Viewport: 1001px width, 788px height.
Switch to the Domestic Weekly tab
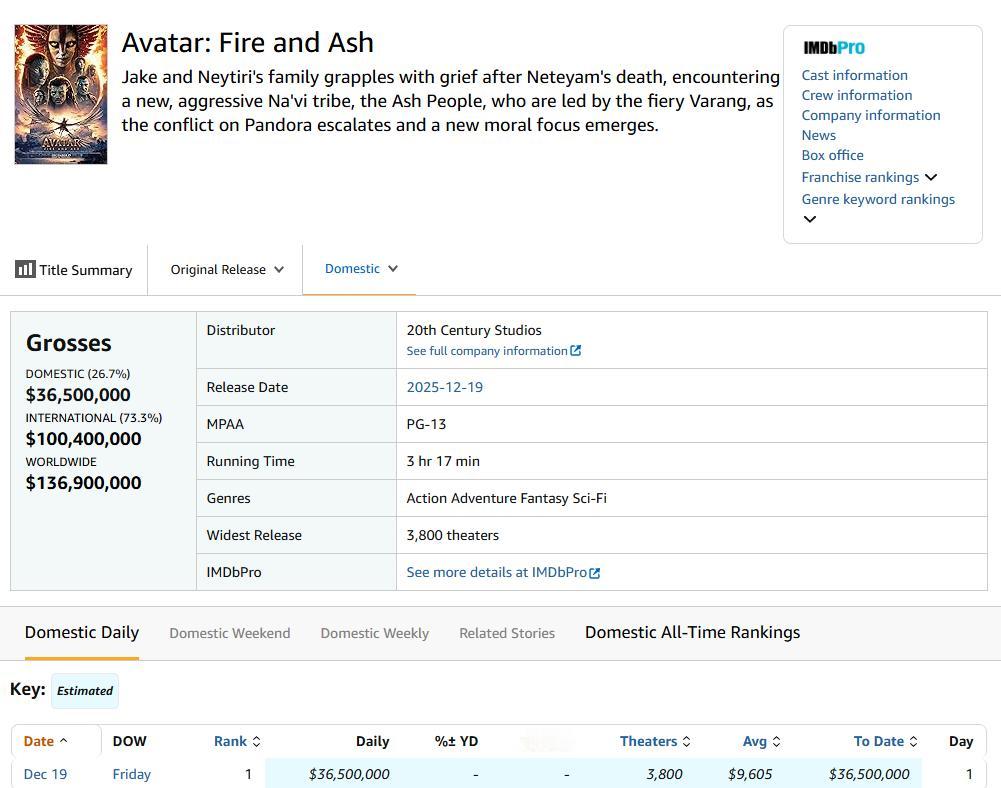click(375, 633)
